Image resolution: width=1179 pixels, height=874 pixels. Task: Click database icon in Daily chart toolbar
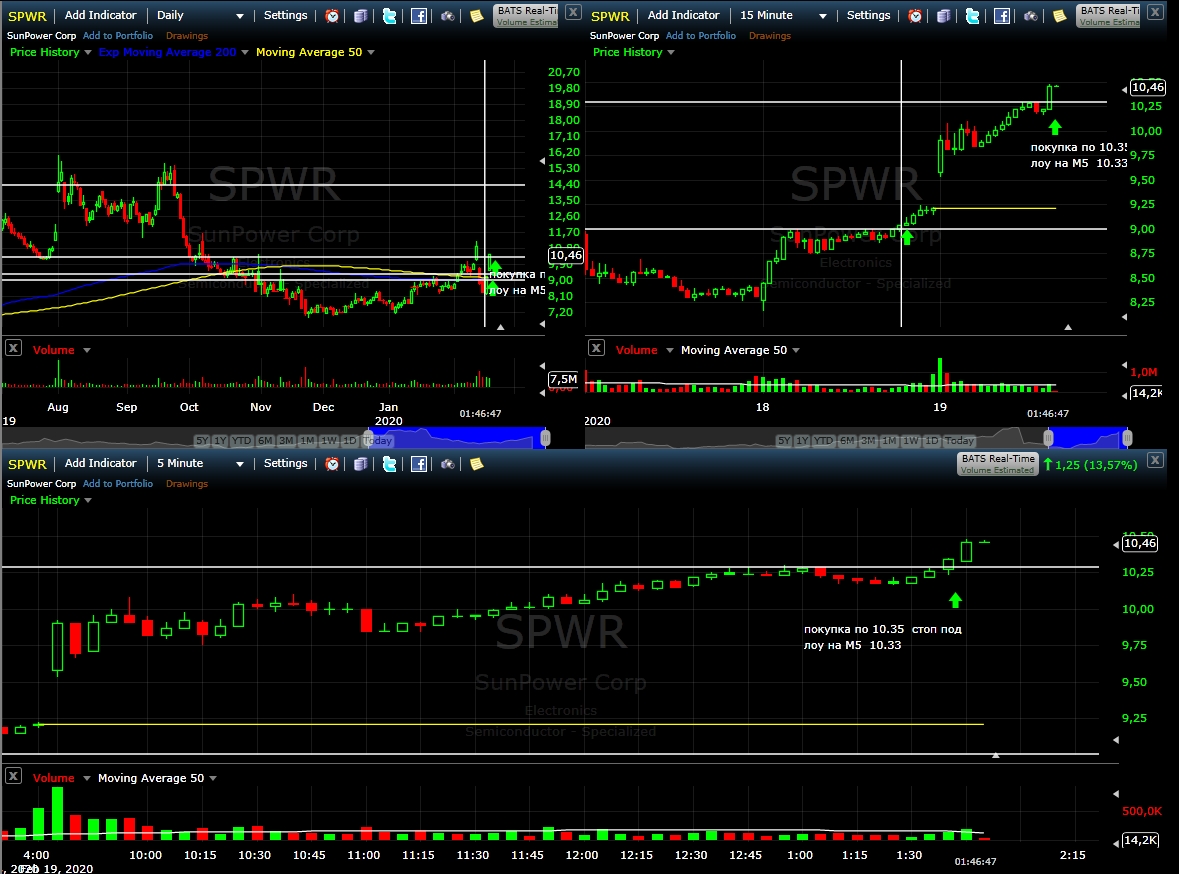click(361, 16)
